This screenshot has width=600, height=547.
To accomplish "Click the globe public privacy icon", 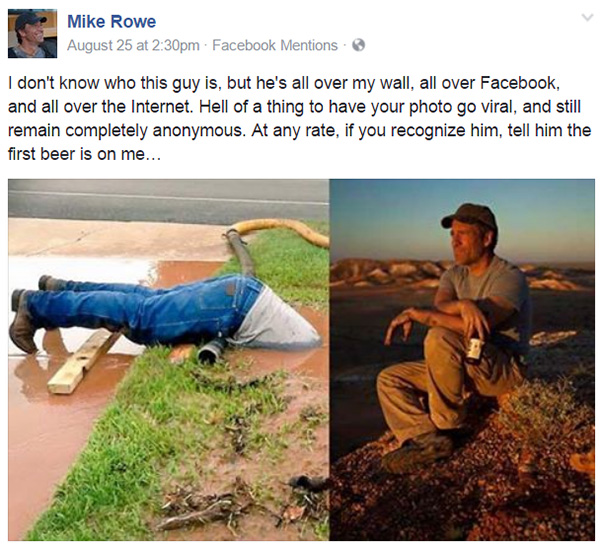I will (x=359, y=45).
